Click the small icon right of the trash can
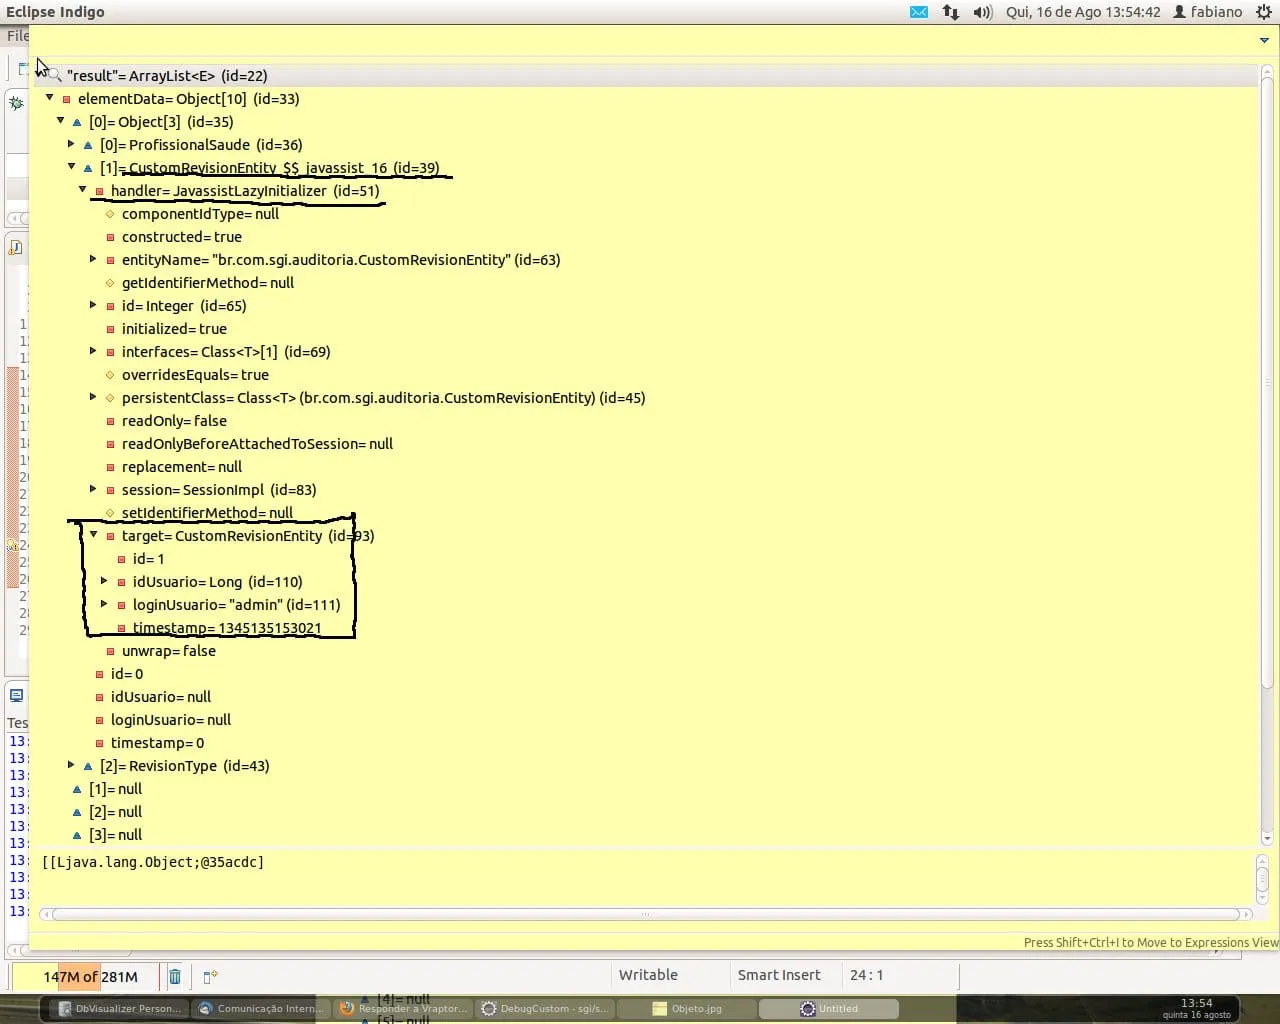The height and width of the screenshot is (1024, 1280). (x=210, y=976)
